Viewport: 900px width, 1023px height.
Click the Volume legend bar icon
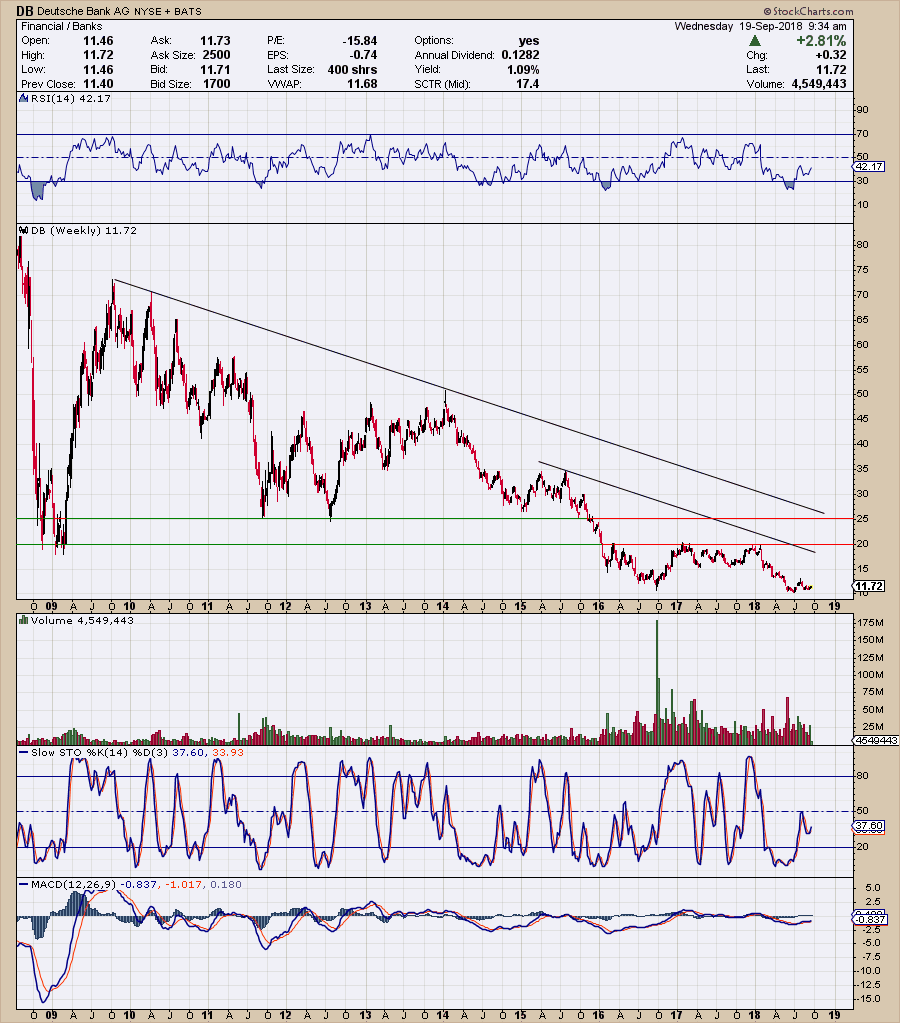point(23,620)
